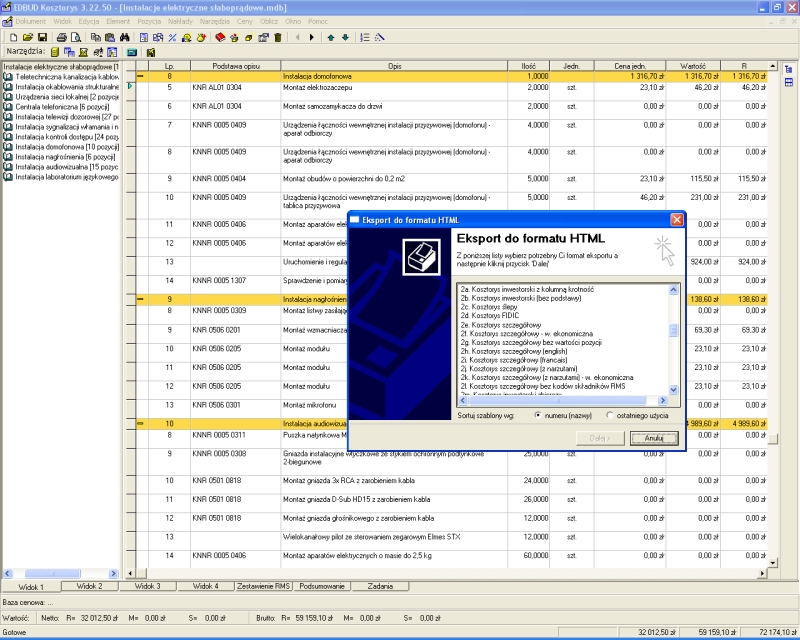Collapse the 'Instalacja domofonowa' section row
The height and width of the screenshot is (640, 800).
point(141,76)
